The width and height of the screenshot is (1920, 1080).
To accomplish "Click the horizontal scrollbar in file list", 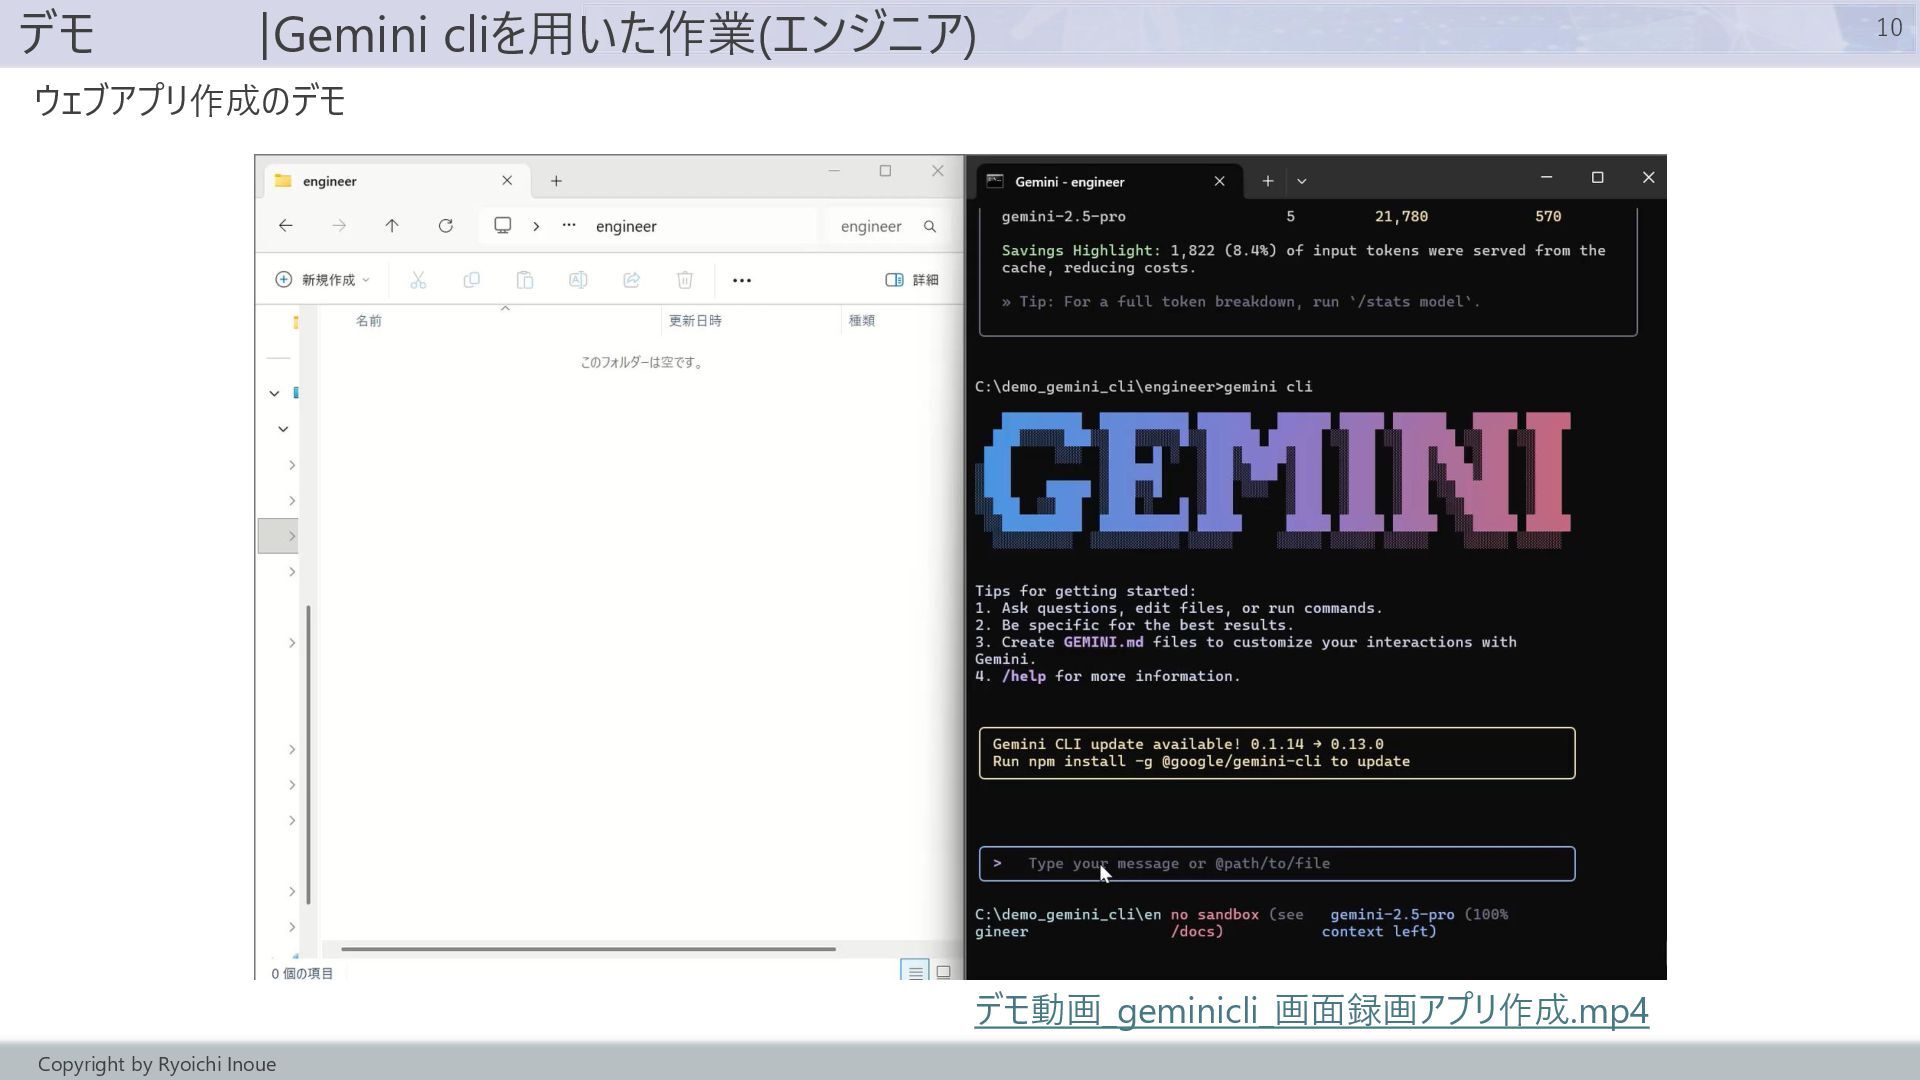I will click(x=588, y=948).
